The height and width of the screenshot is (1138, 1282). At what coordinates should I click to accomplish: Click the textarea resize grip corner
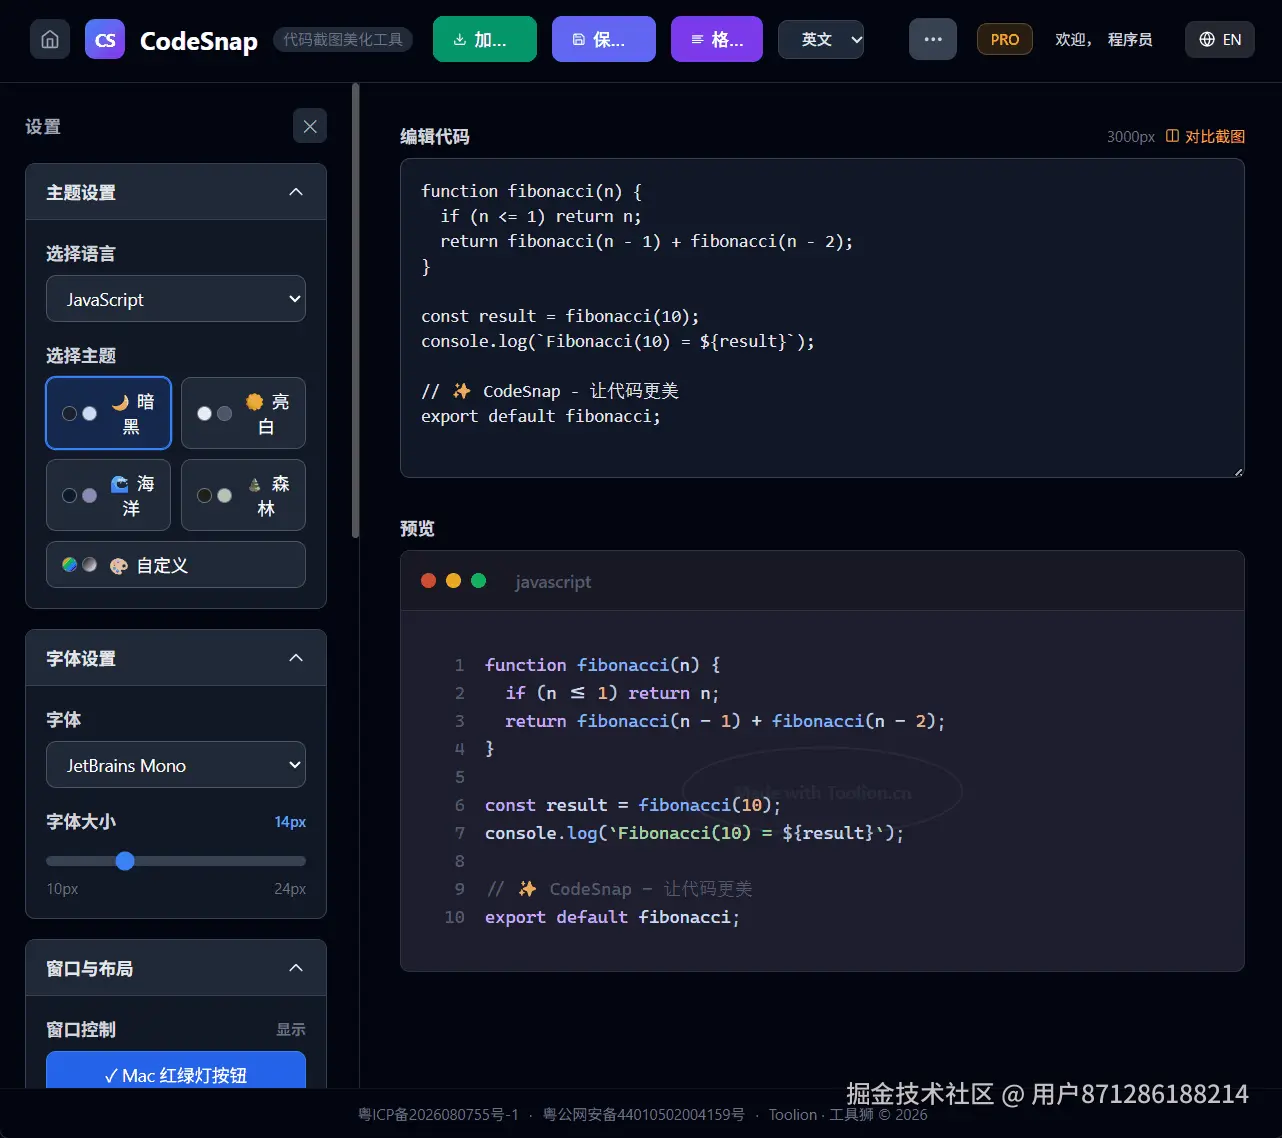pos(1238,471)
